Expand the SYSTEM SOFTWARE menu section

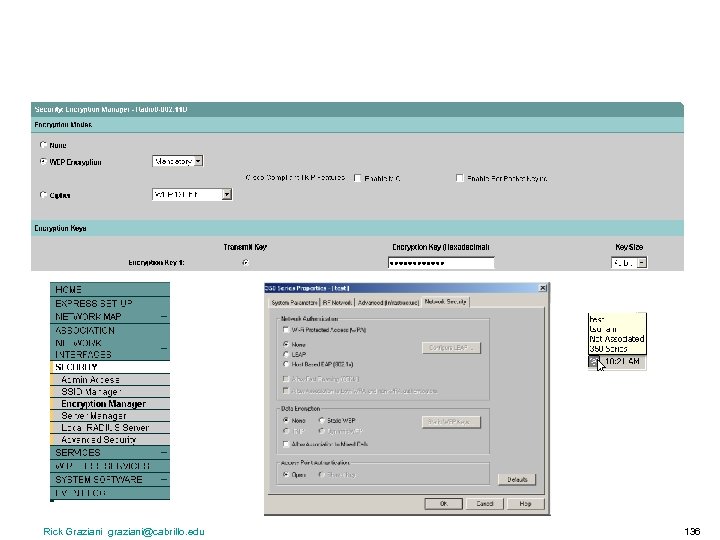(164, 479)
